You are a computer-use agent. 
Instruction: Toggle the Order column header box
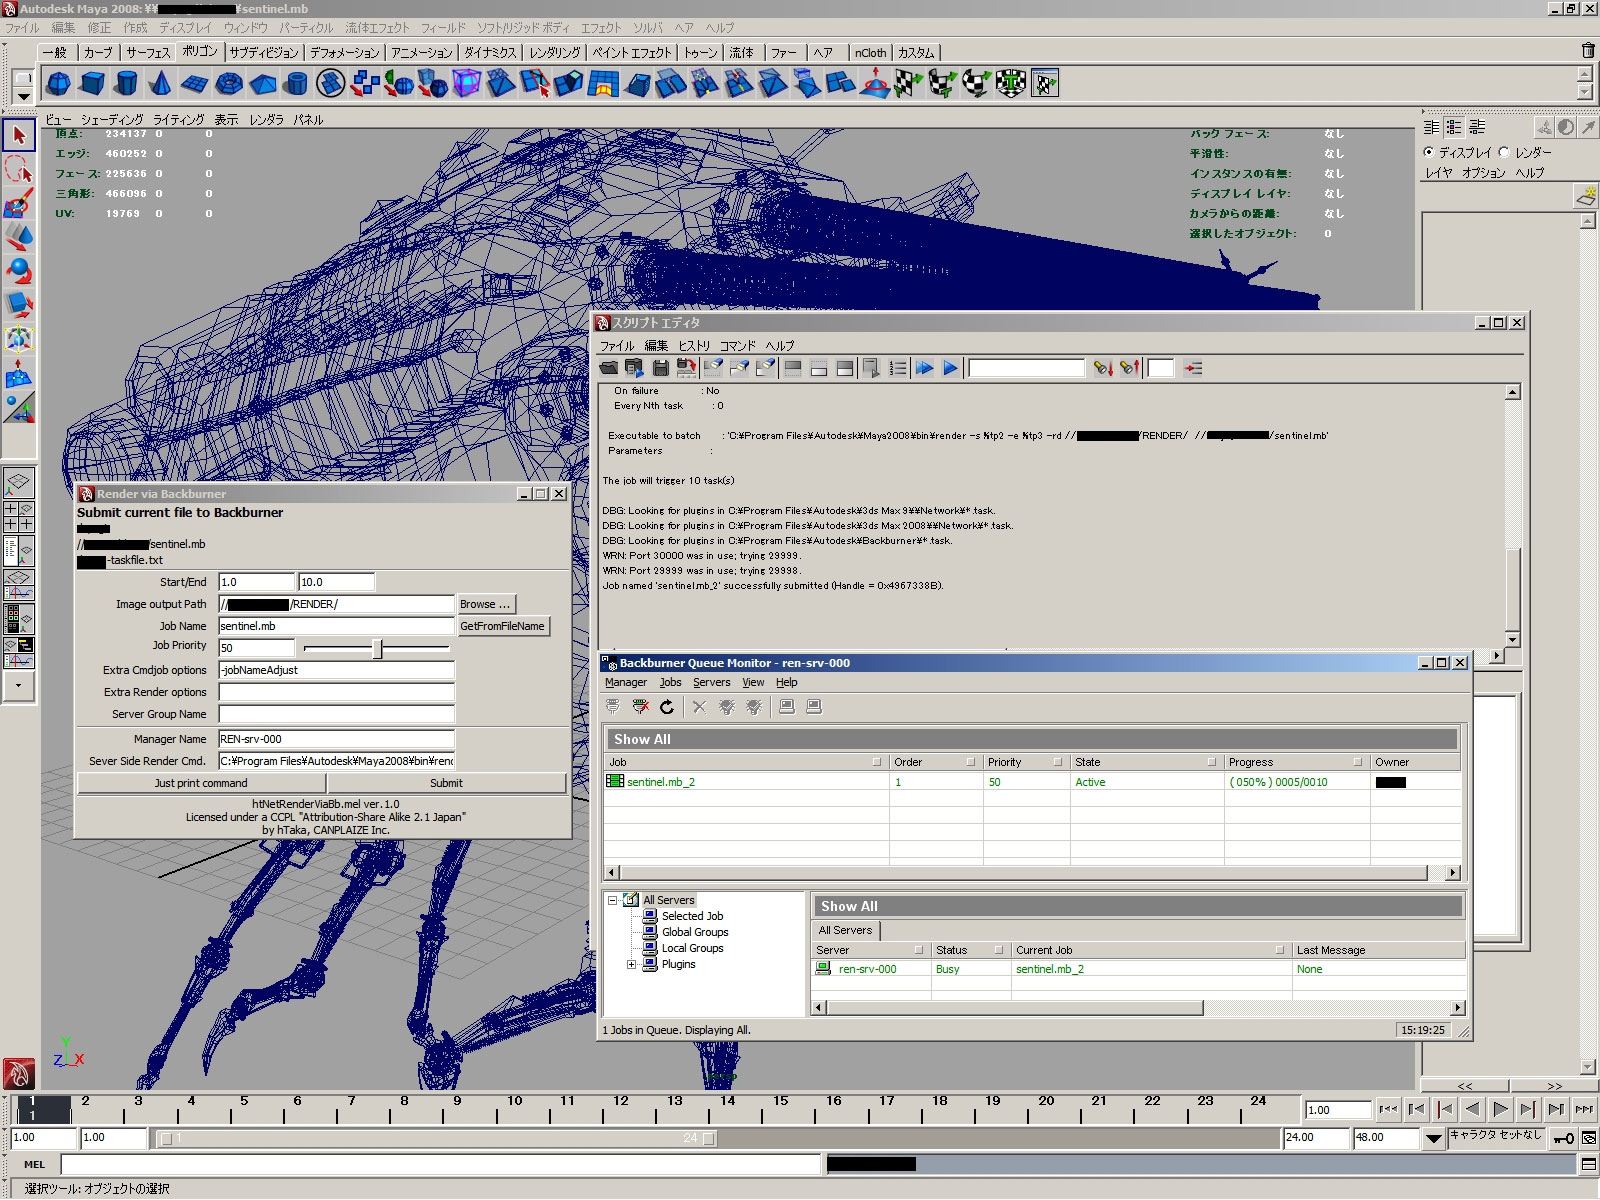[970, 762]
